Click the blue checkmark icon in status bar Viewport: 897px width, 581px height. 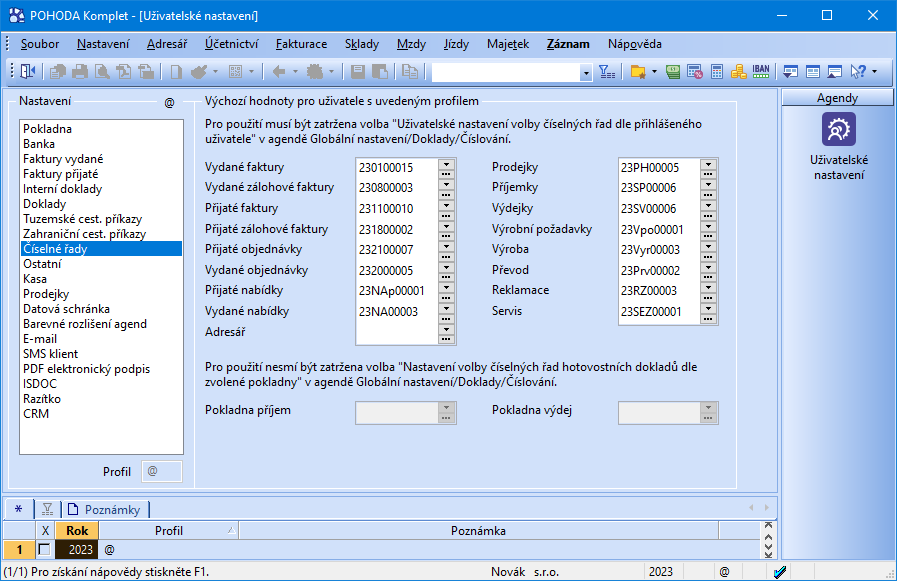(x=780, y=571)
